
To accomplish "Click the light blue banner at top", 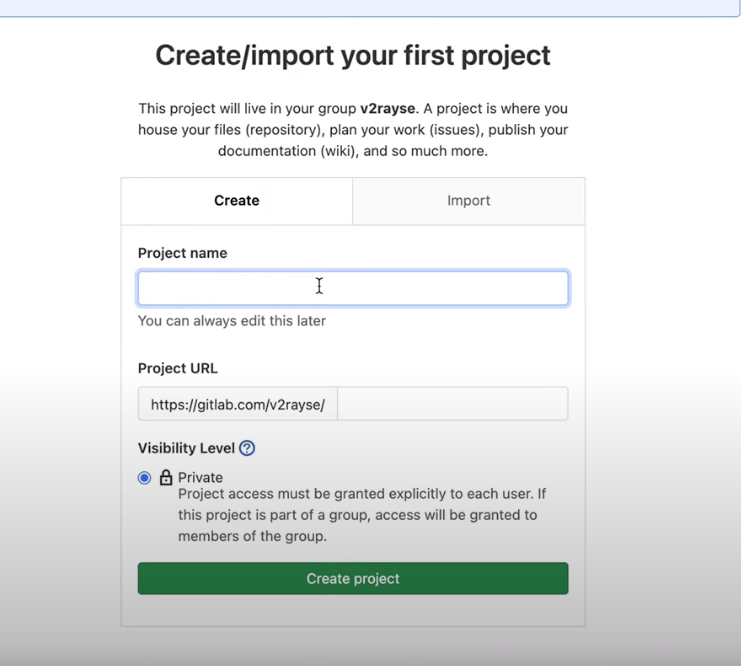I will click(370, 7).
